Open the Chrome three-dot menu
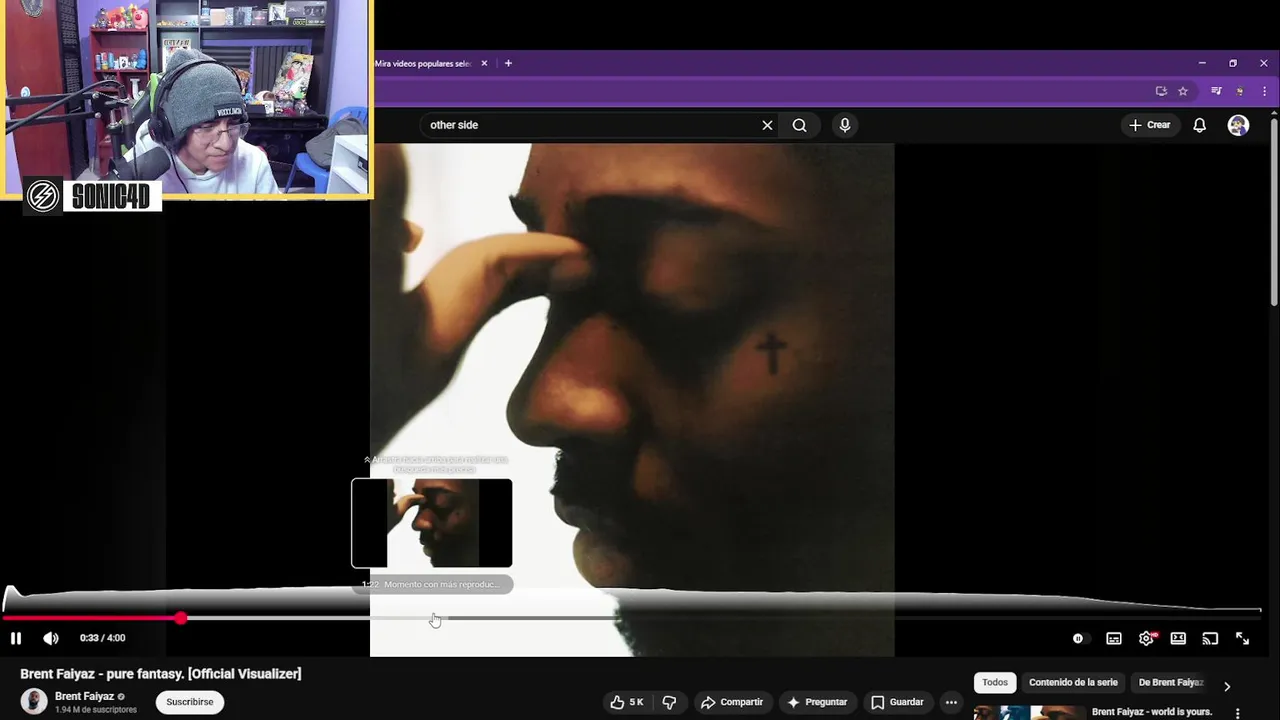The image size is (1280, 720). pos(1264,91)
